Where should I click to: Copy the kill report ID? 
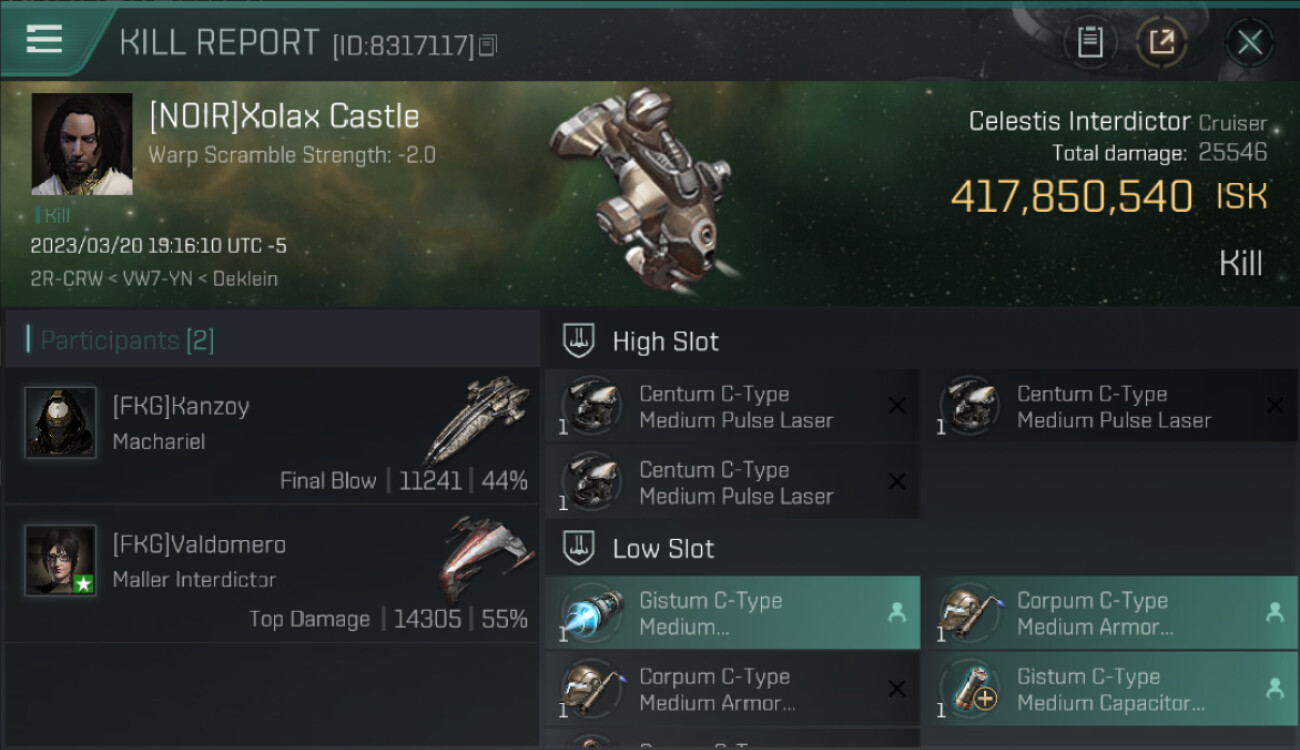pos(488,45)
